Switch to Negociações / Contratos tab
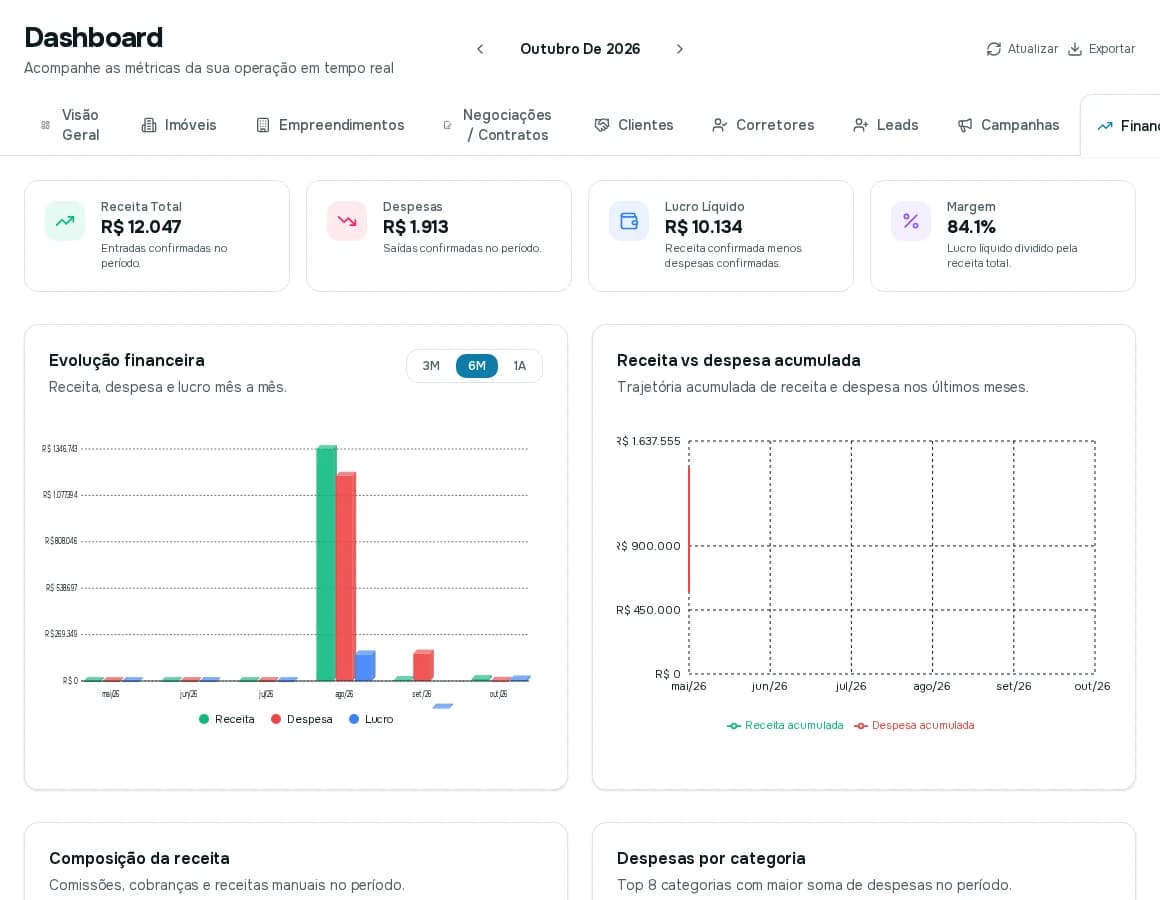The image size is (1160, 900). (x=498, y=125)
